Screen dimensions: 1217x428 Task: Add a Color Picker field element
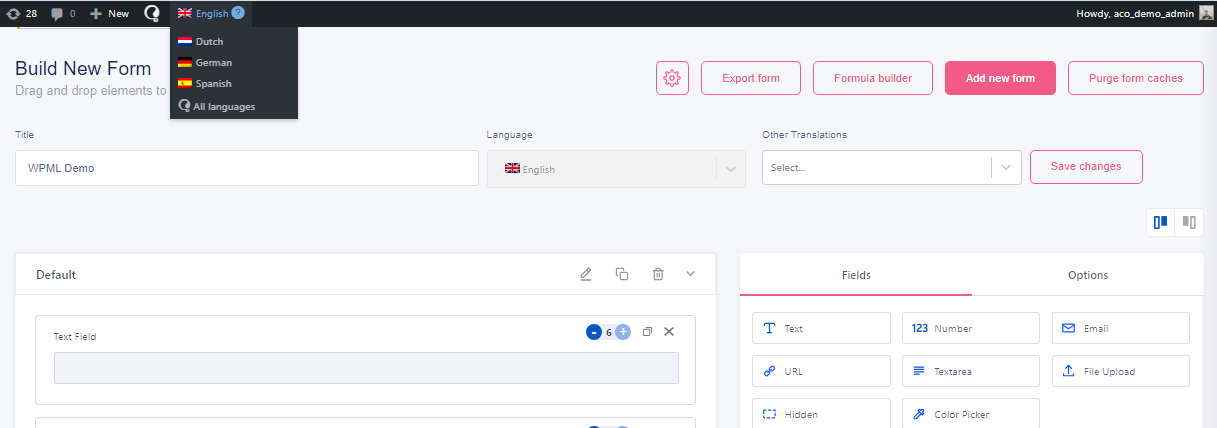[971, 414]
